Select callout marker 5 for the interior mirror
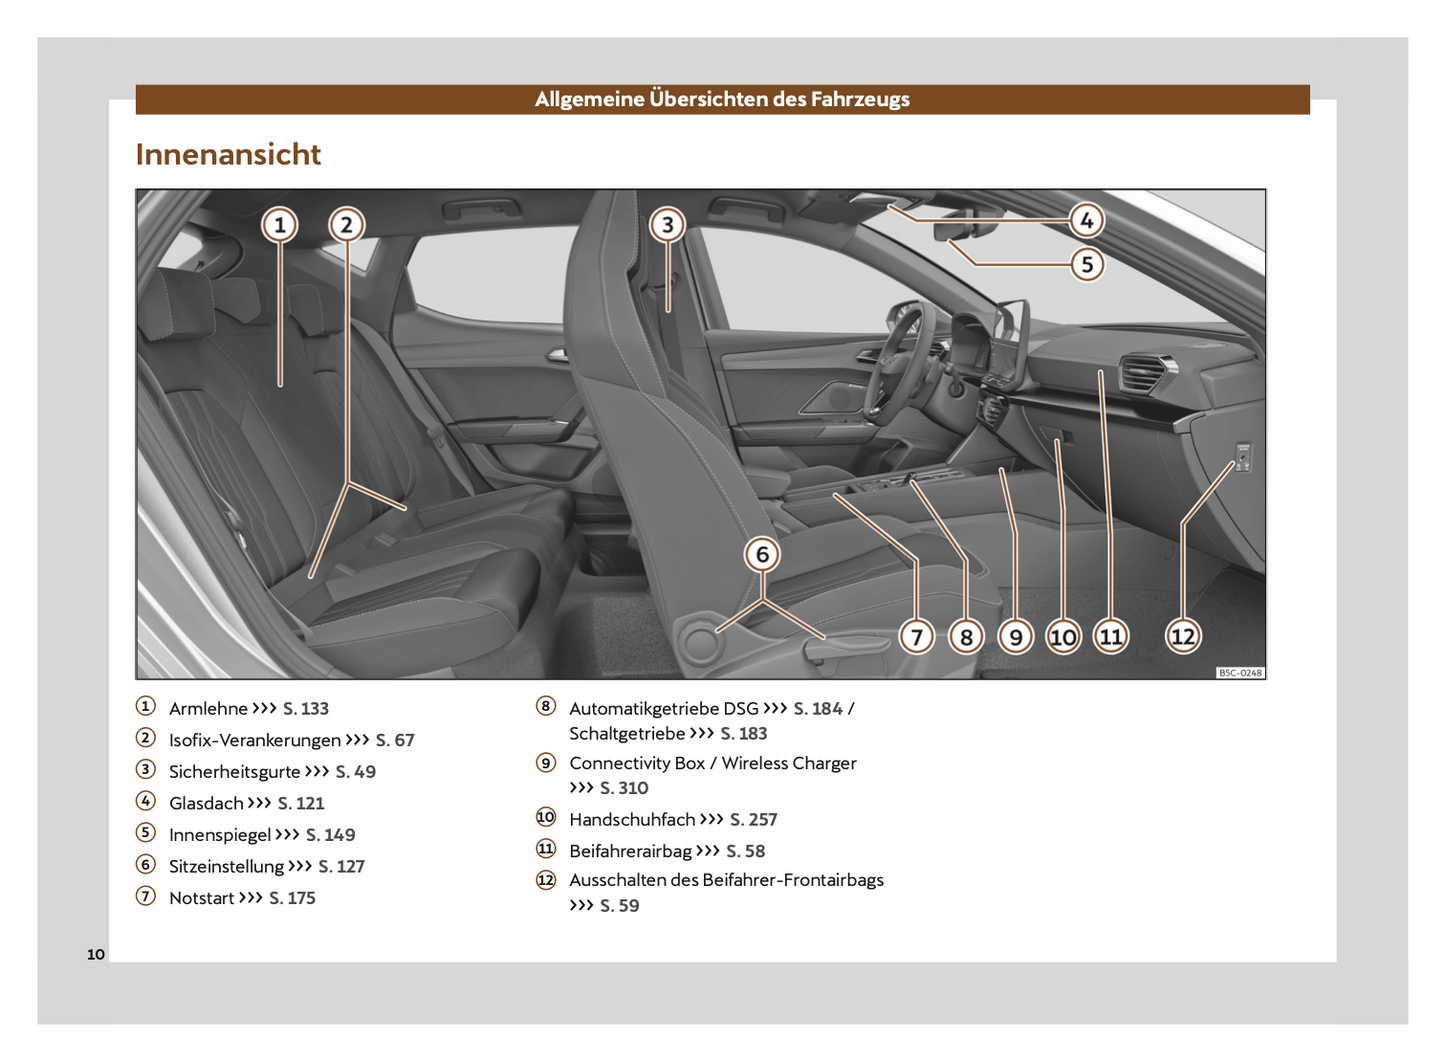Image resolution: width=1445 pixels, height=1062 pixels. 1087,265
